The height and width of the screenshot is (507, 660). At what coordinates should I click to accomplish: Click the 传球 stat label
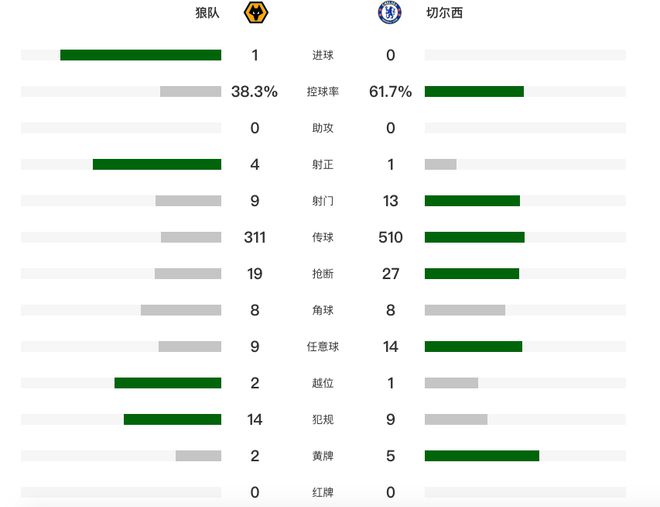point(323,238)
